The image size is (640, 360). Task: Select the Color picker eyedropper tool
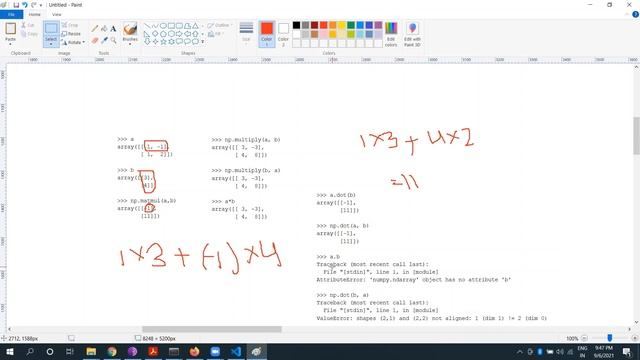point(104,40)
